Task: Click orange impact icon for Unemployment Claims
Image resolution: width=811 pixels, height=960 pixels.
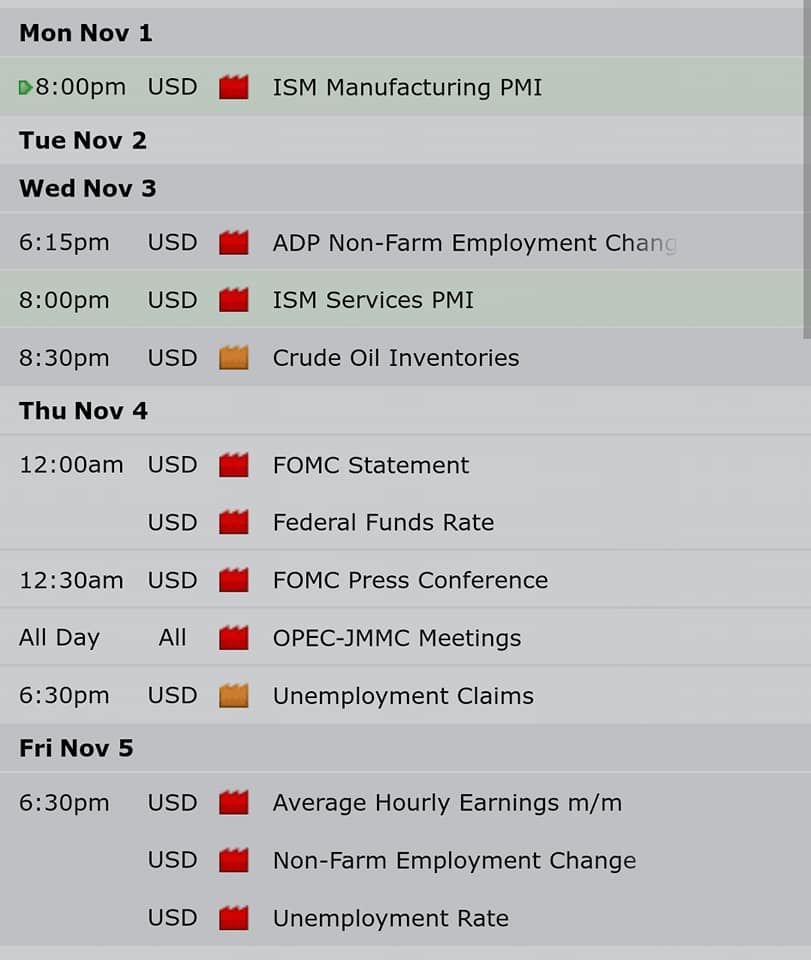Action: click(x=234, y=696)
